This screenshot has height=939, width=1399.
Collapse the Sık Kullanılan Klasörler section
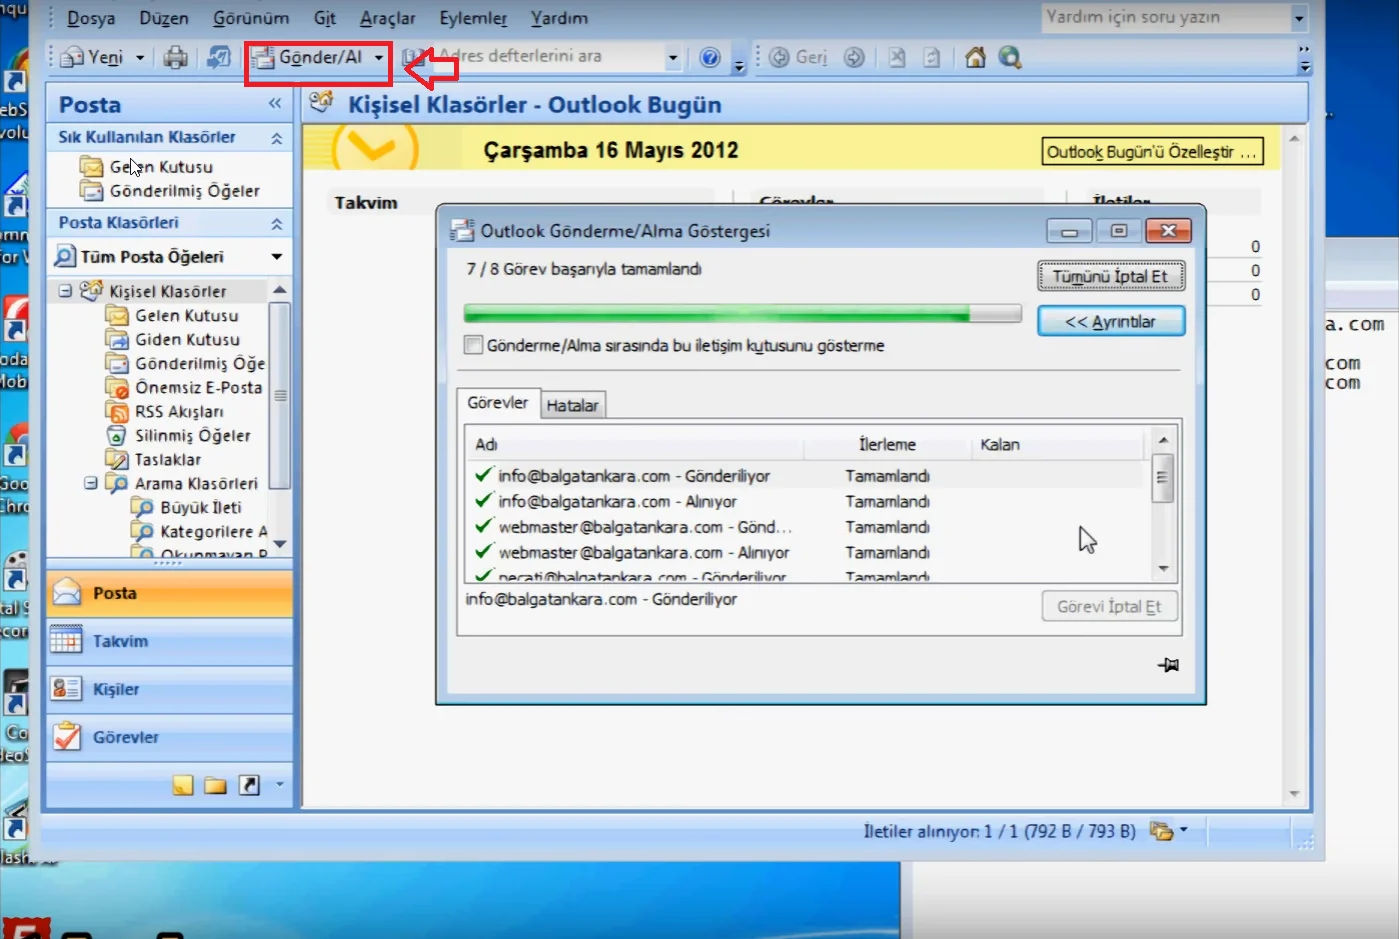(x=277, y=138)
